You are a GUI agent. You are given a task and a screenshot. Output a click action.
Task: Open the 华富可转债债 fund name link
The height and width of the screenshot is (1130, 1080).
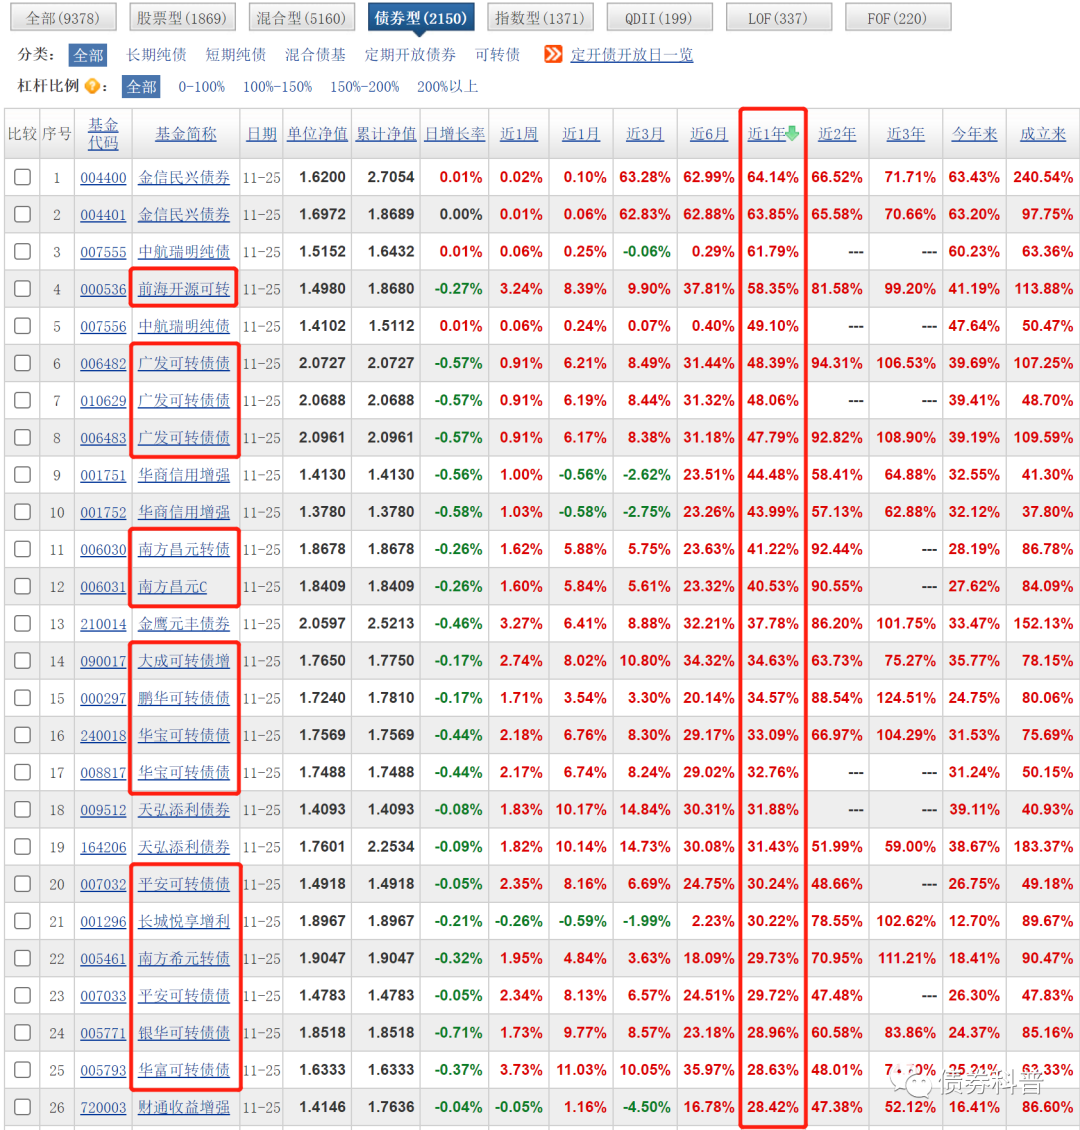click(x=184, y=1070)
